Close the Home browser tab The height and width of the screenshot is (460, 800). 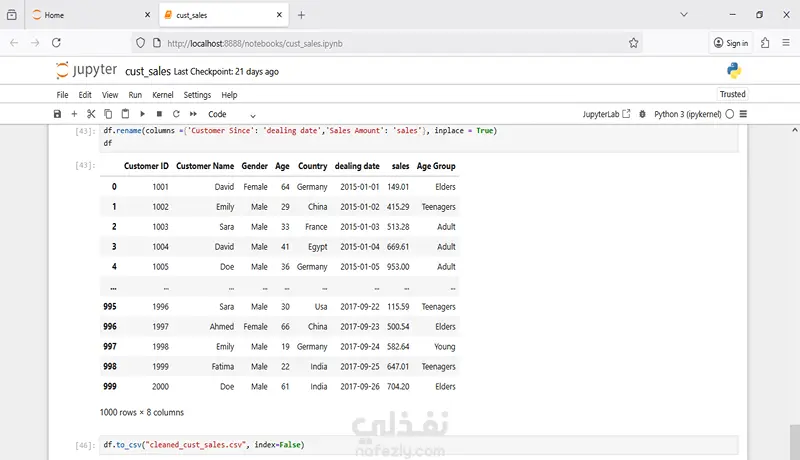(147, 15)
